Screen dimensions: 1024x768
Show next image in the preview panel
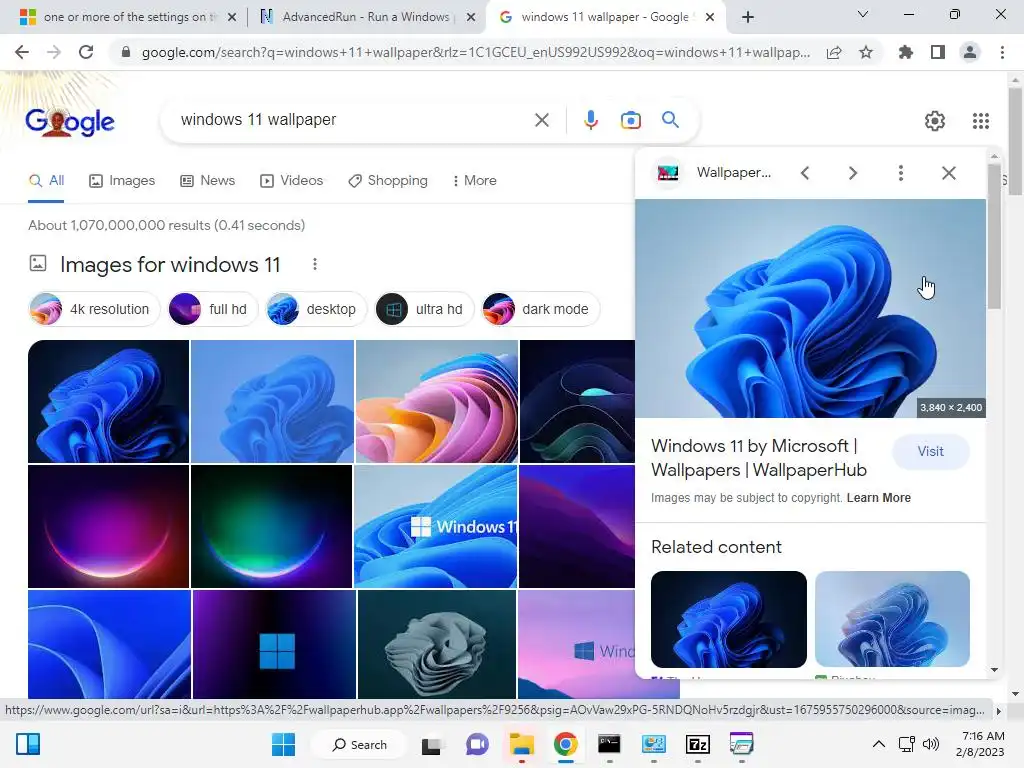point(852,173)
